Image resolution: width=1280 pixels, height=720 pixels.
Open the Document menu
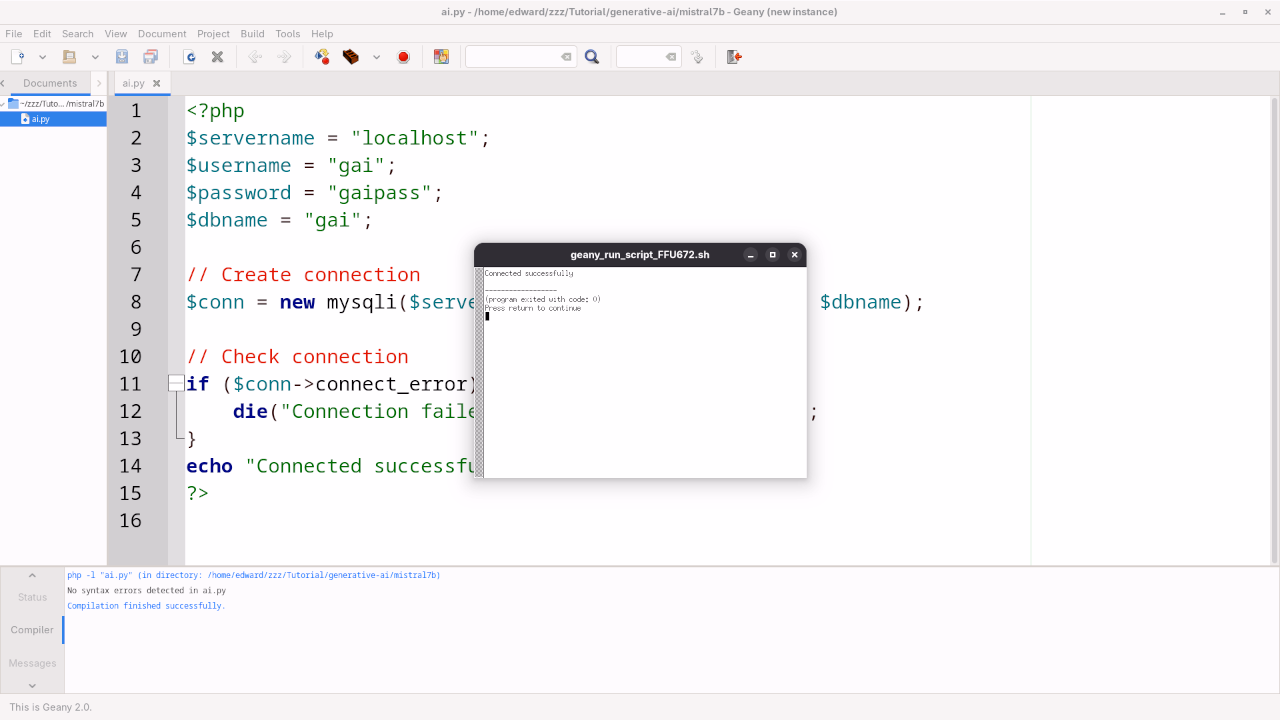coord(162,34)
